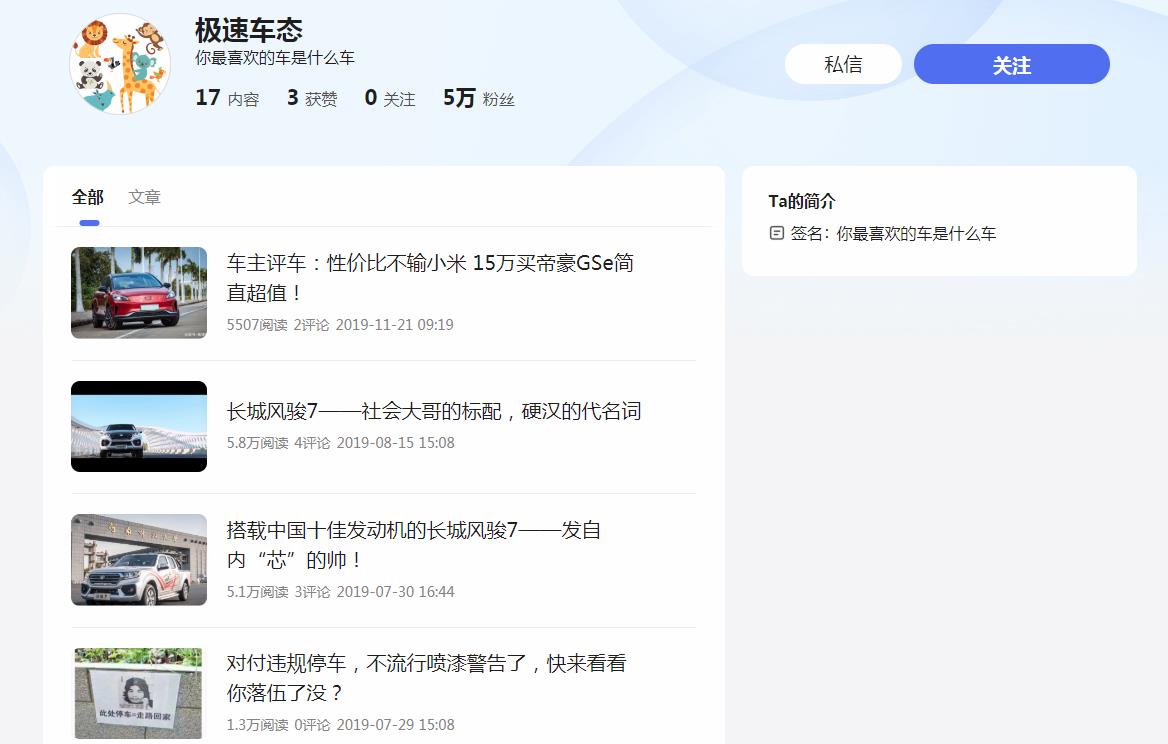Click the 5.1万阅读 3评论 metadata line

340,591
